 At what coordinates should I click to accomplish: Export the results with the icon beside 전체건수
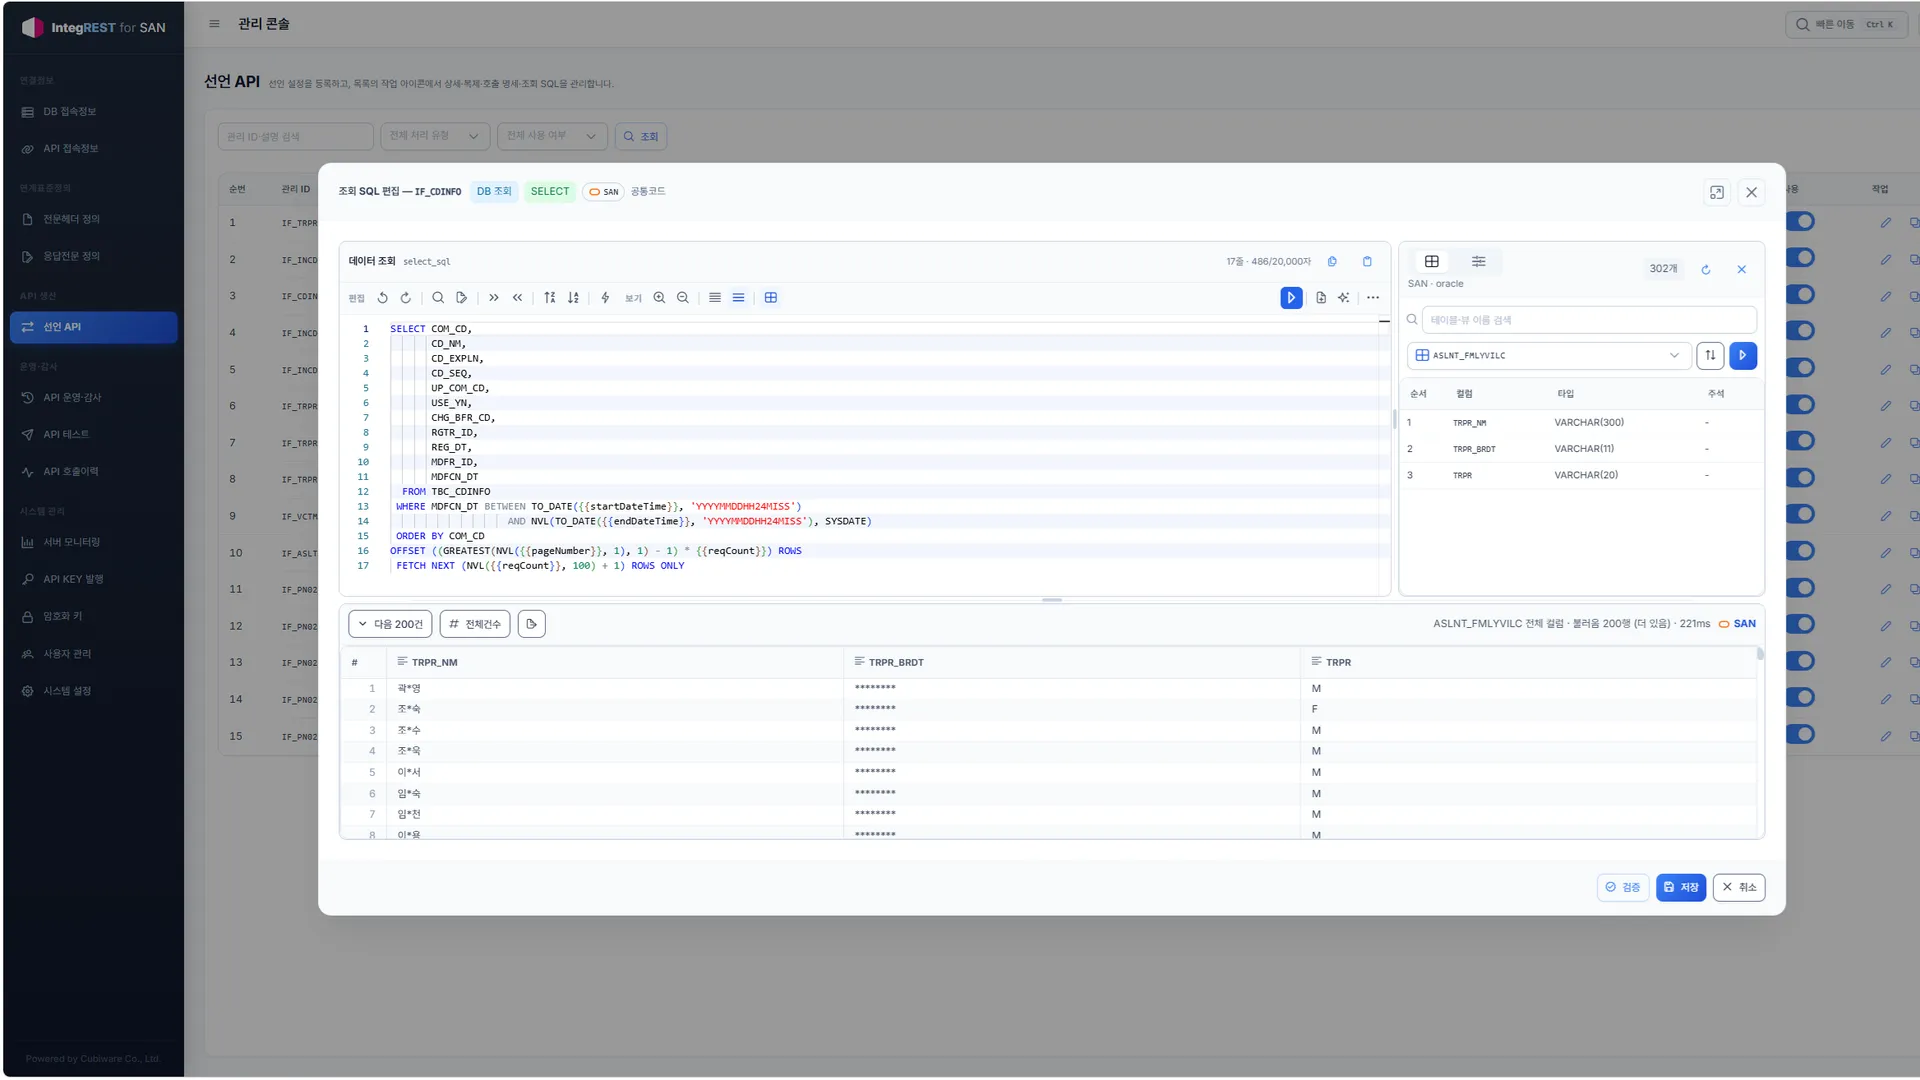click(x=531, y=624)
